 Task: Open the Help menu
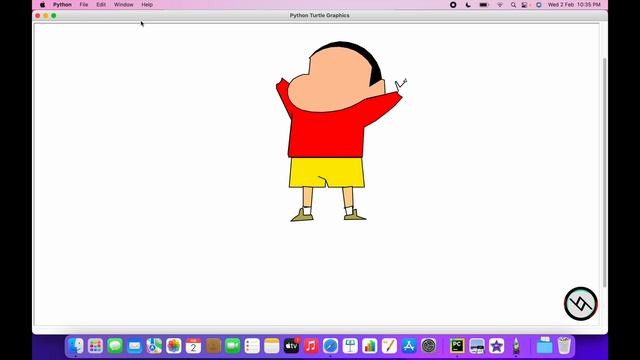[x=147, y=5]
